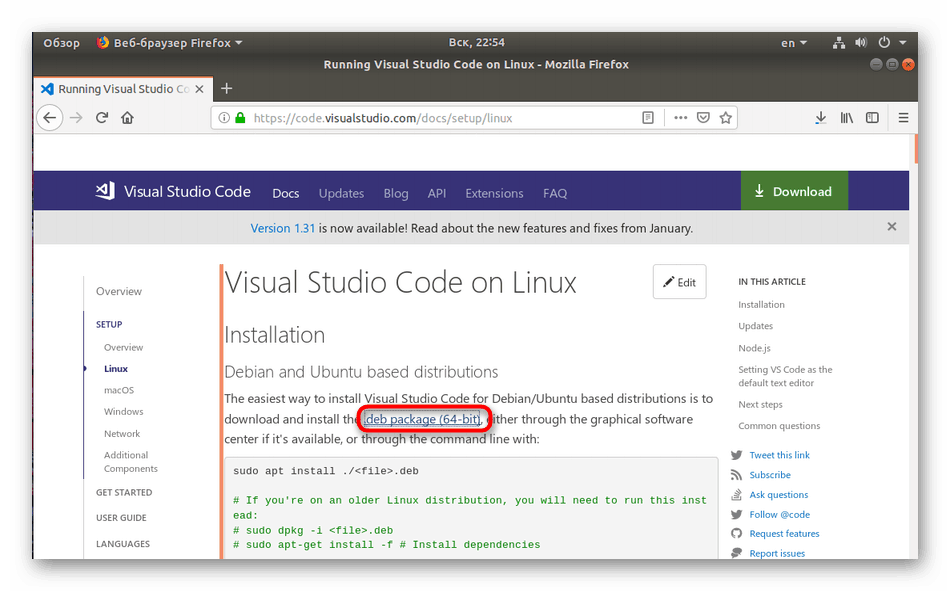Viewport: 950px width, 591px height.
Task: Open Extensions in the site navigation
Action: [x=494, y=193]
